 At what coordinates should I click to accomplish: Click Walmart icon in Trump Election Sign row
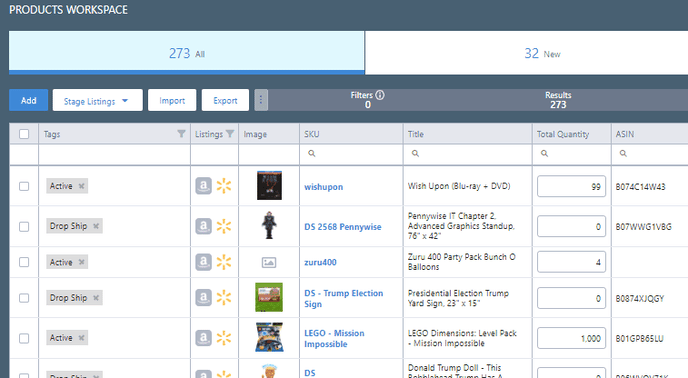click(x=224, y=298)
